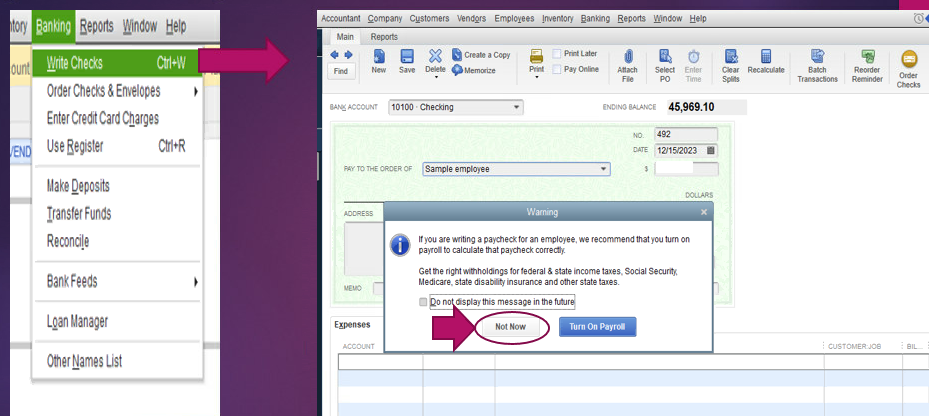Viewport: 929px width, 416px height.
Task: Close the Warning dialog with X
Action: click(x=703, y=212)
